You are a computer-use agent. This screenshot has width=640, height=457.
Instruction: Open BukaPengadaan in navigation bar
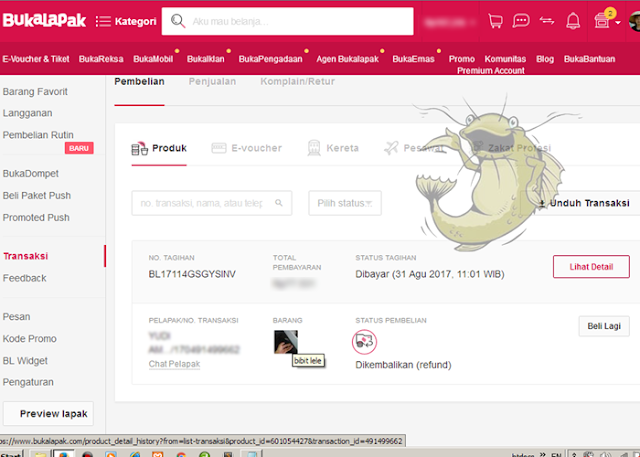[x=271, y=59]
